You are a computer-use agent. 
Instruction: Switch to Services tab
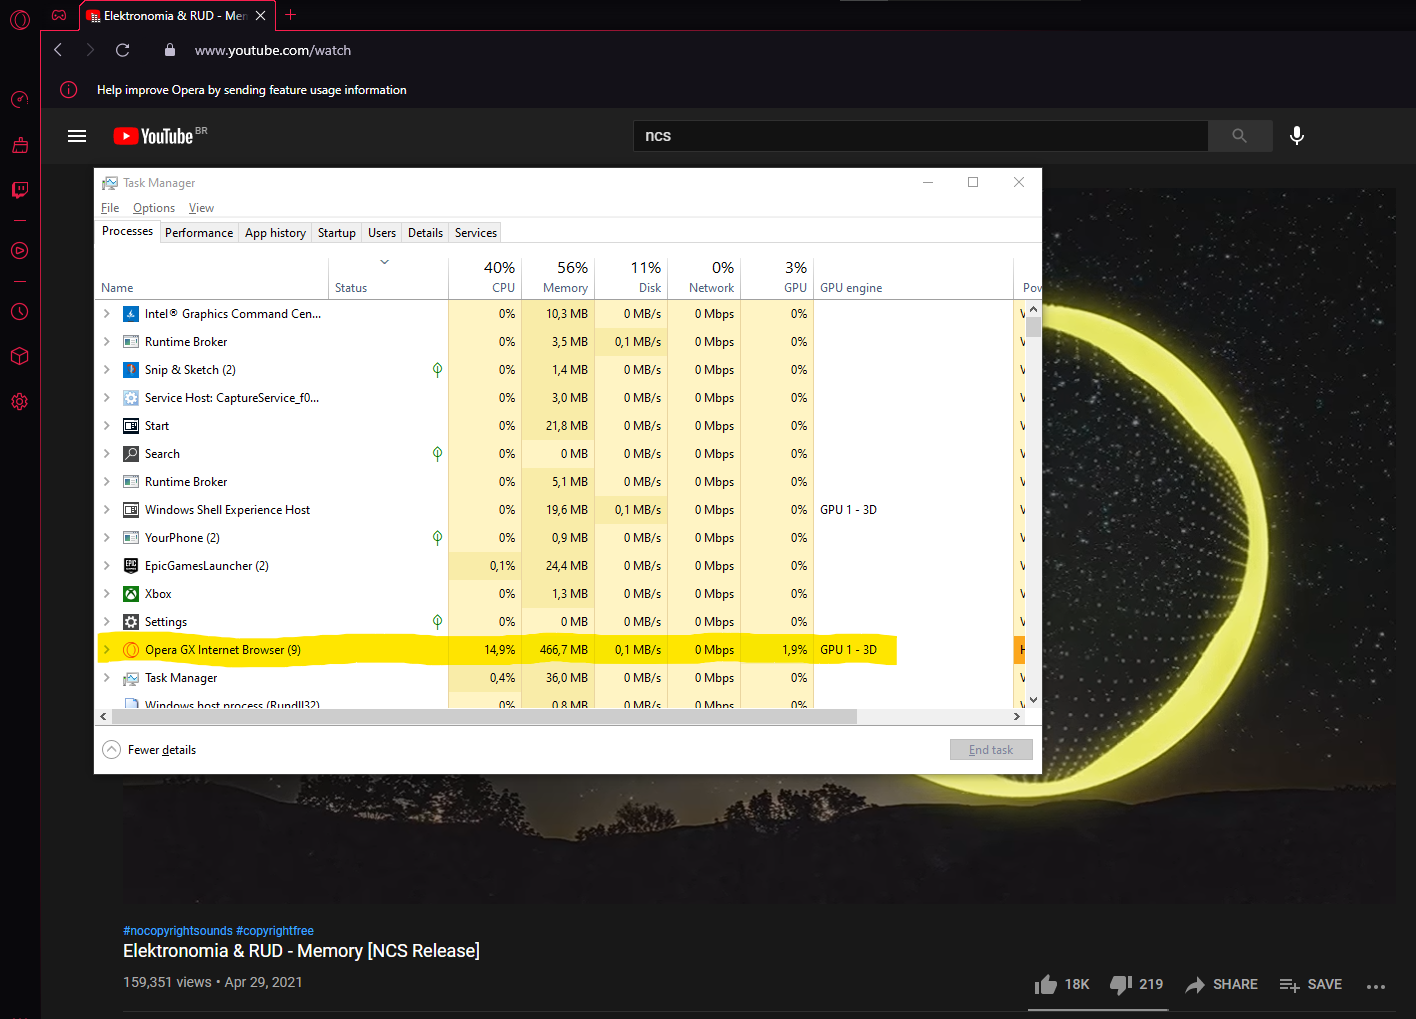[476, 233]
